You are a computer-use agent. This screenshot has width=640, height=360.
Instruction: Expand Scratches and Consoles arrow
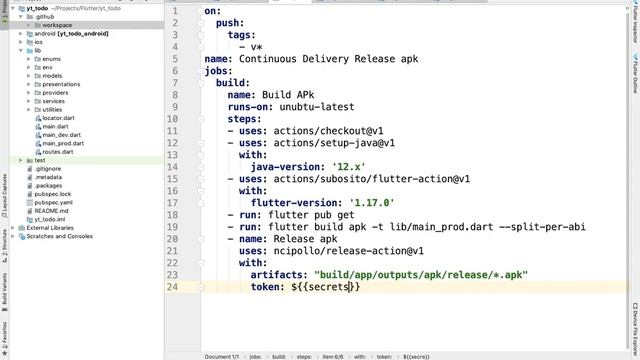click(x=13, y=236)
